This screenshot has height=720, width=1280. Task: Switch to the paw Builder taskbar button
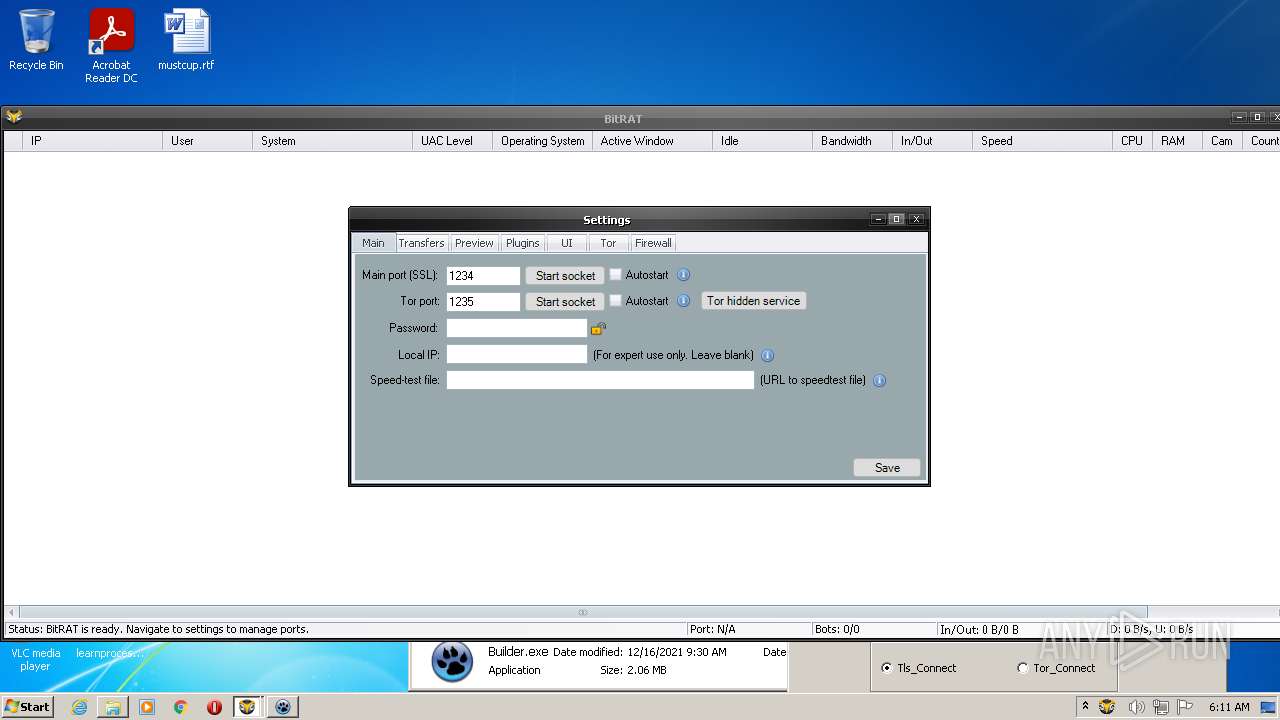click(283, 707)
